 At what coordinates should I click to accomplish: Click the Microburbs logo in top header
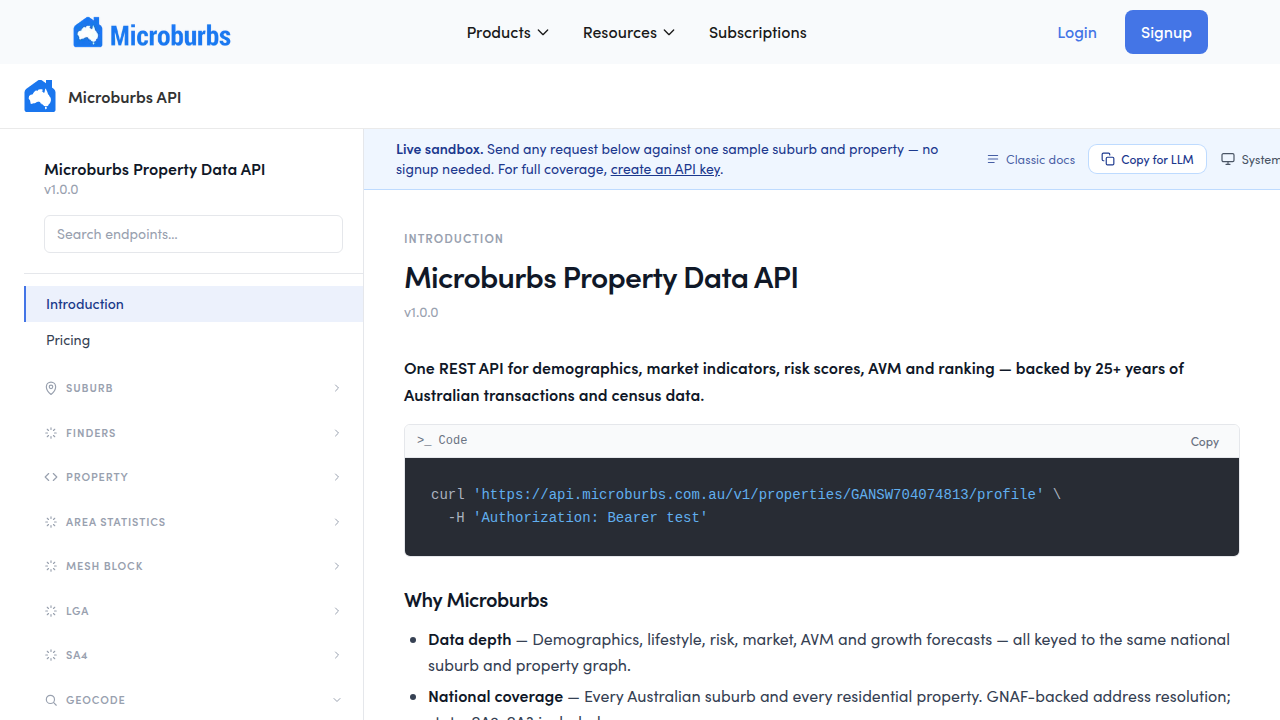click(x=152, y=33)
